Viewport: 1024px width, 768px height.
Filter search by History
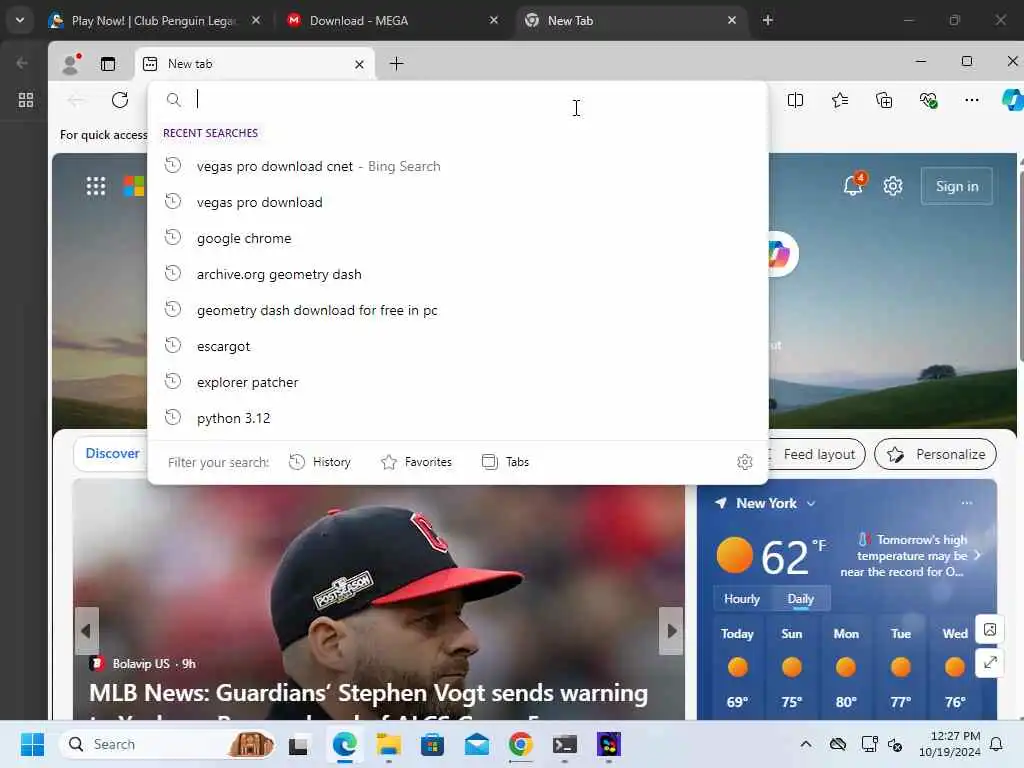[320, 462]
